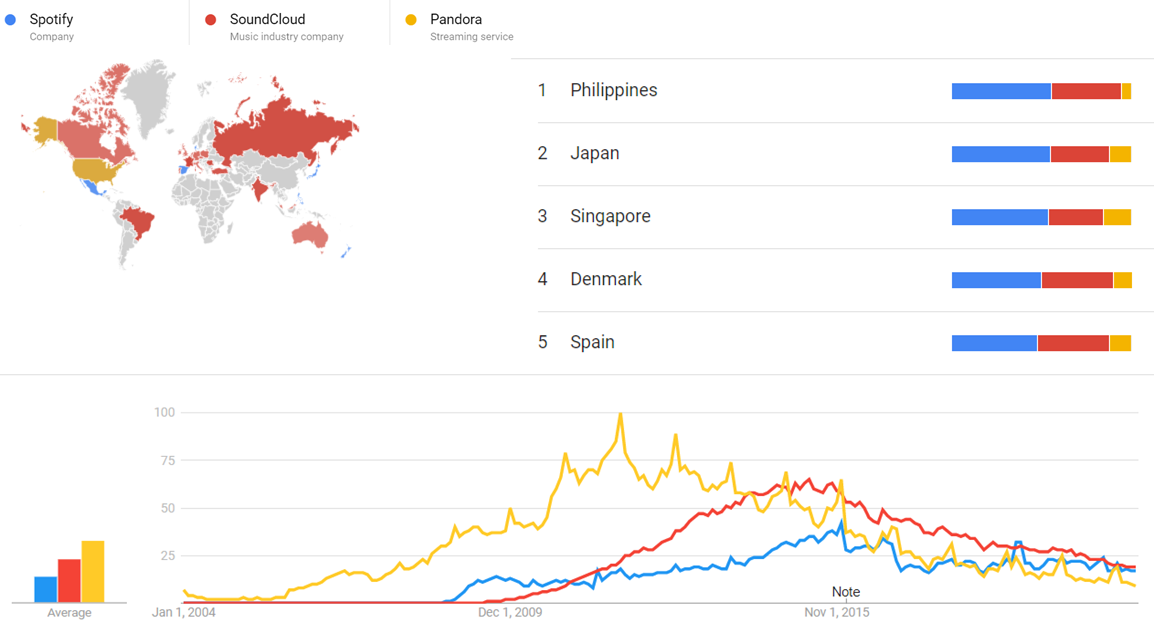Select the Pandora streaming service term
The height and width of the screenshot is (642, 1158).
tap(456, 19)
